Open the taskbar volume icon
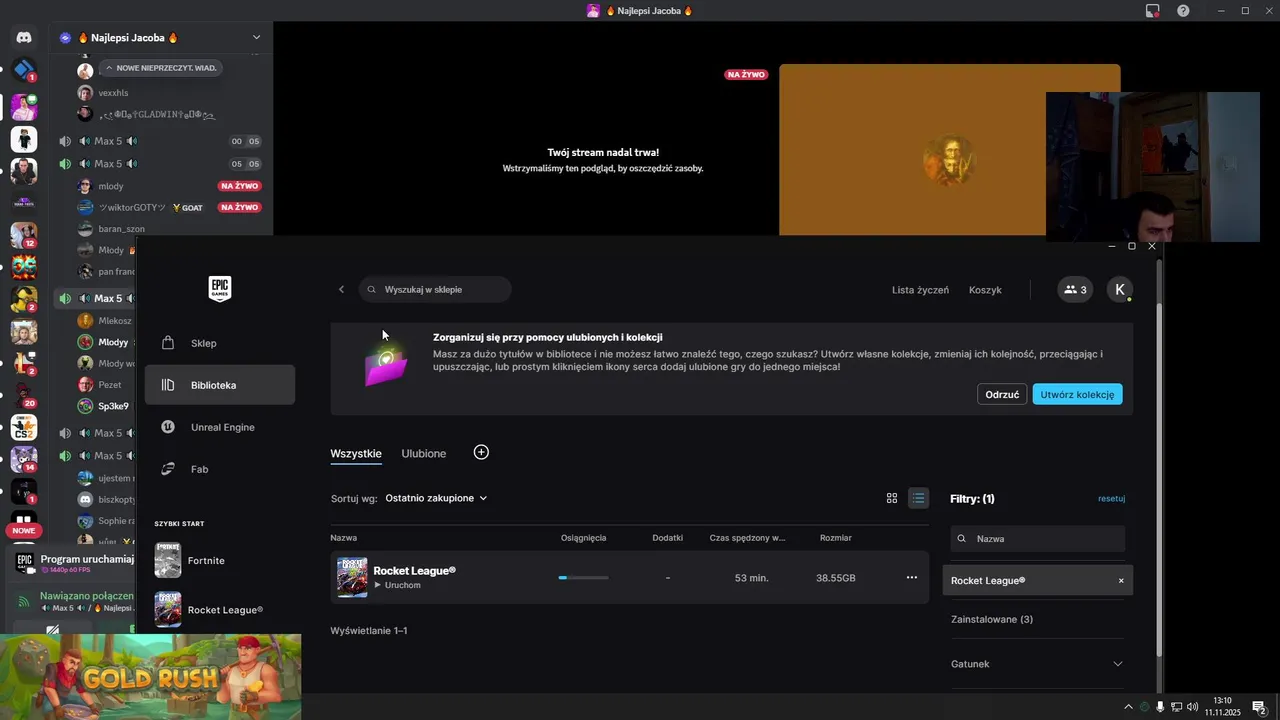Image resolution: width=1280 pixels, height=720 pixels. click(1192, 707)
